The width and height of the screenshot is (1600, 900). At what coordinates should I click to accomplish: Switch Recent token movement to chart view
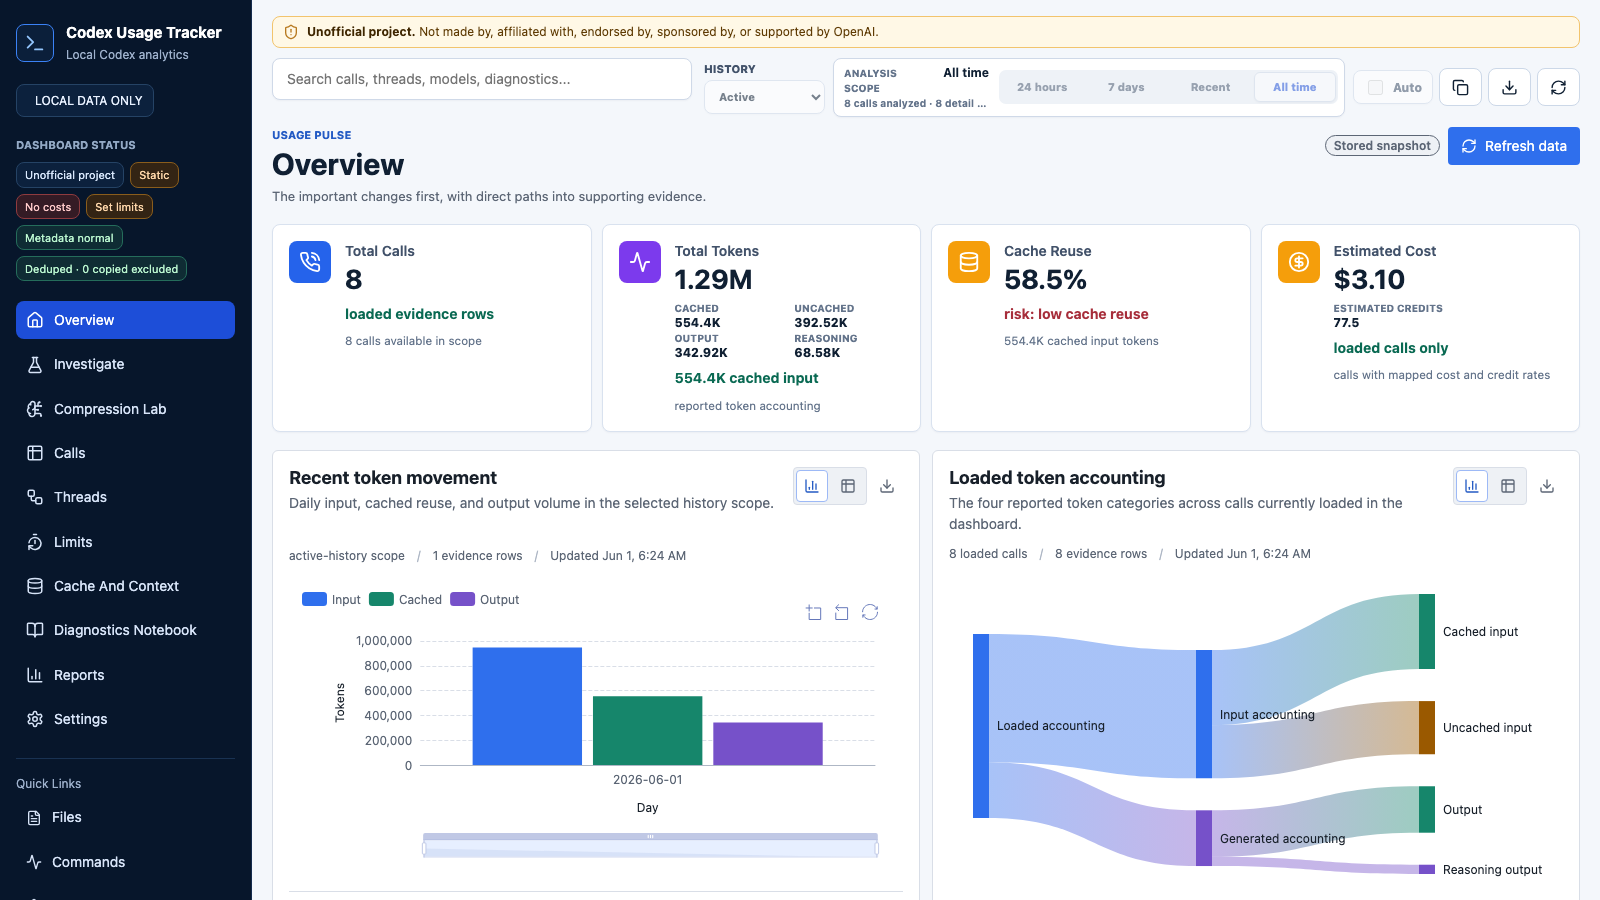(812, 486)
